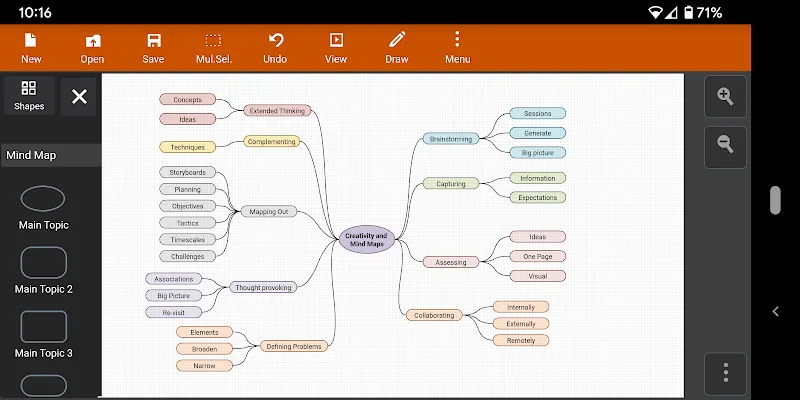800x400 pixels.
Task: Expand the Mind Map shape category
Action: tap(50, 155)
